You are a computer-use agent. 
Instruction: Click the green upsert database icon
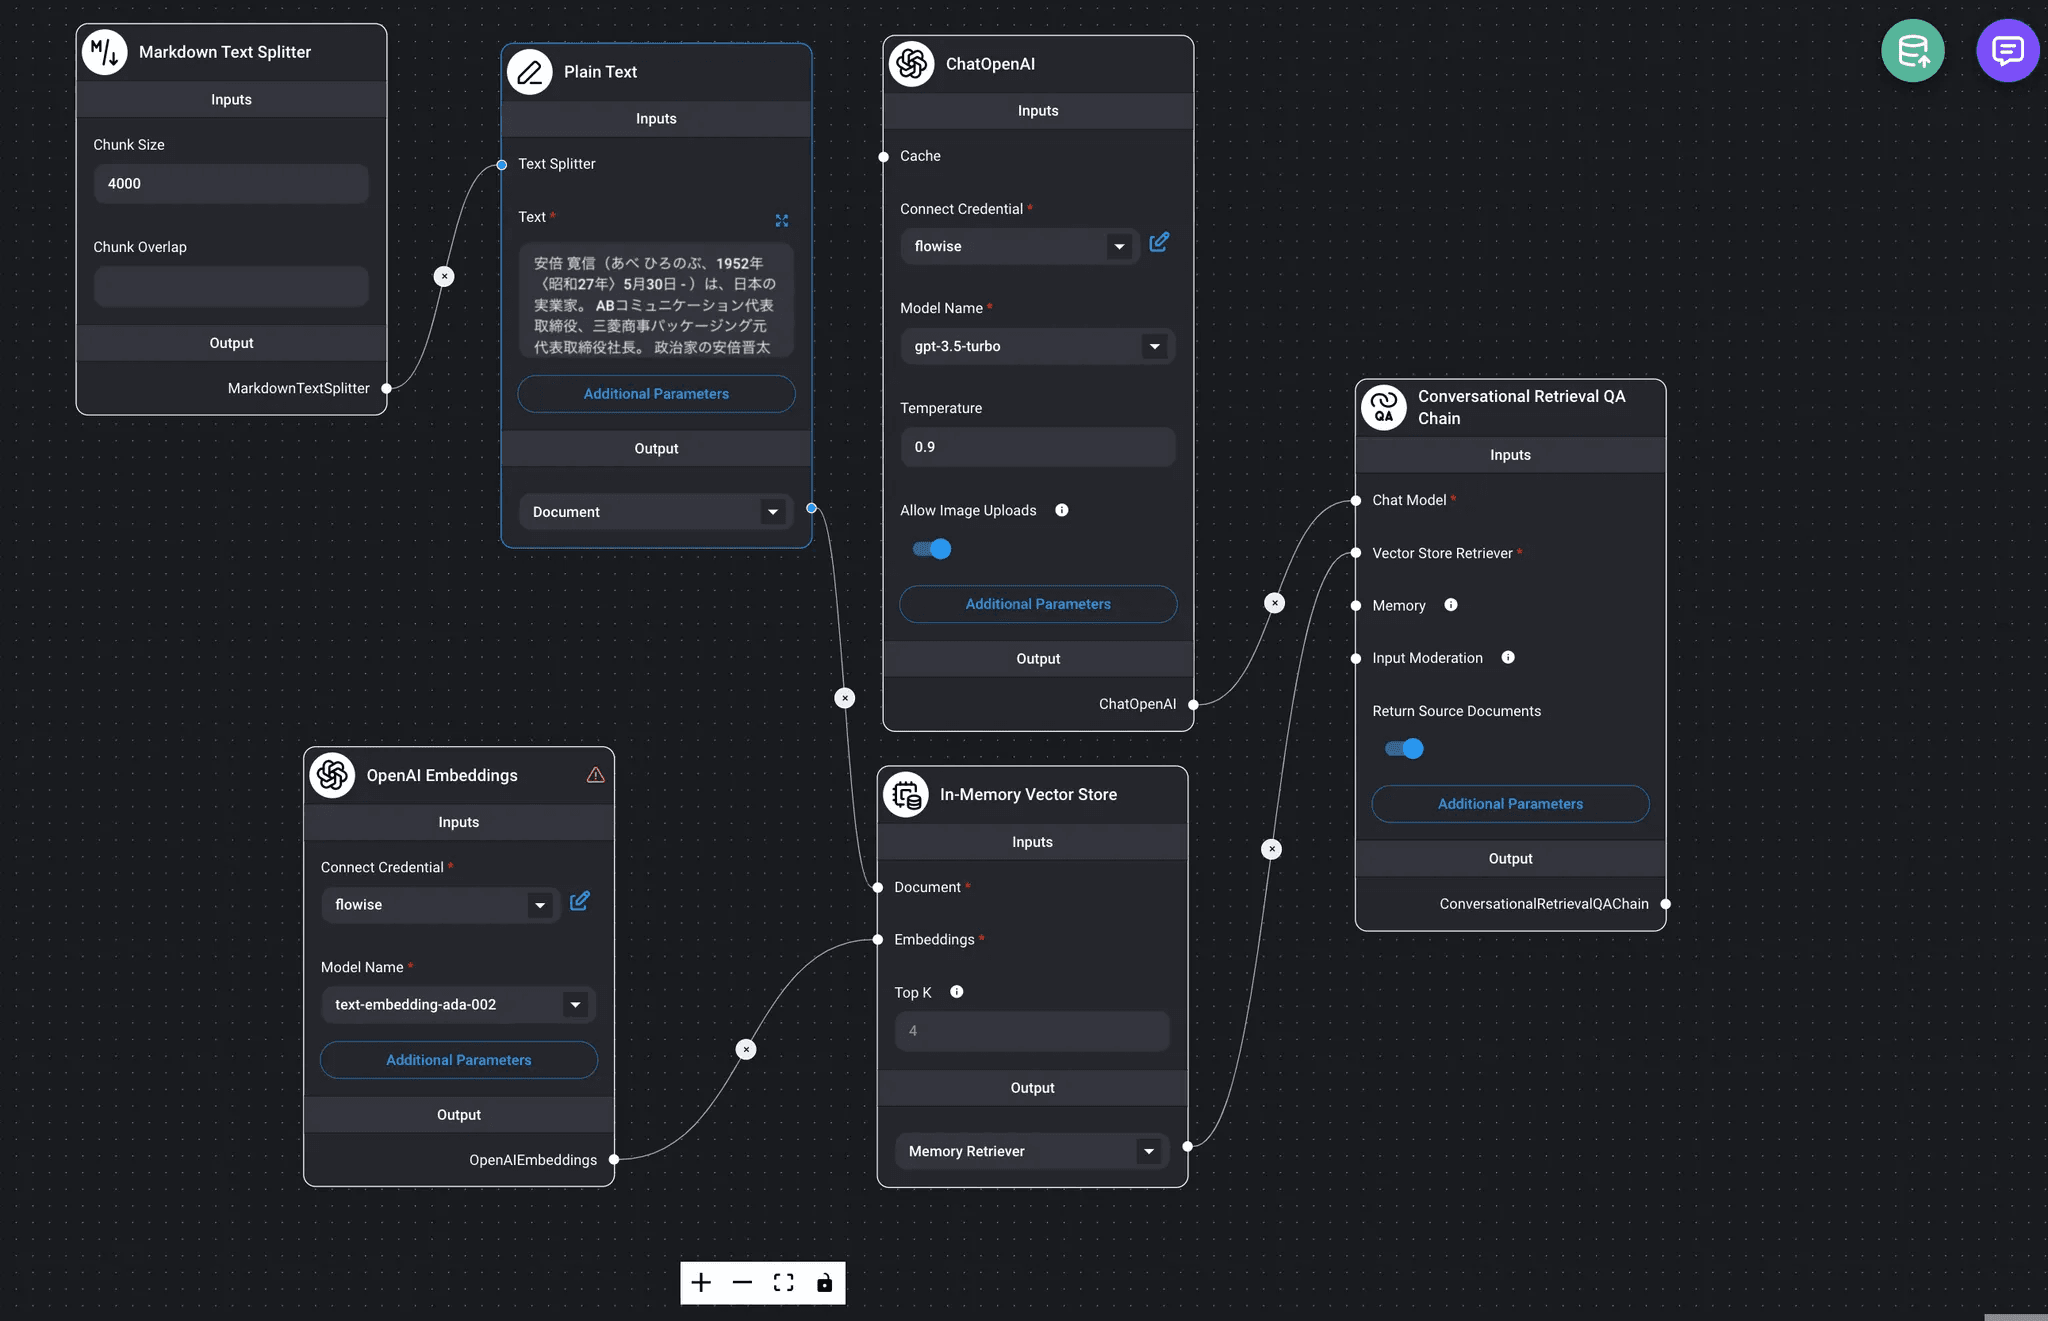(1912, 51)
